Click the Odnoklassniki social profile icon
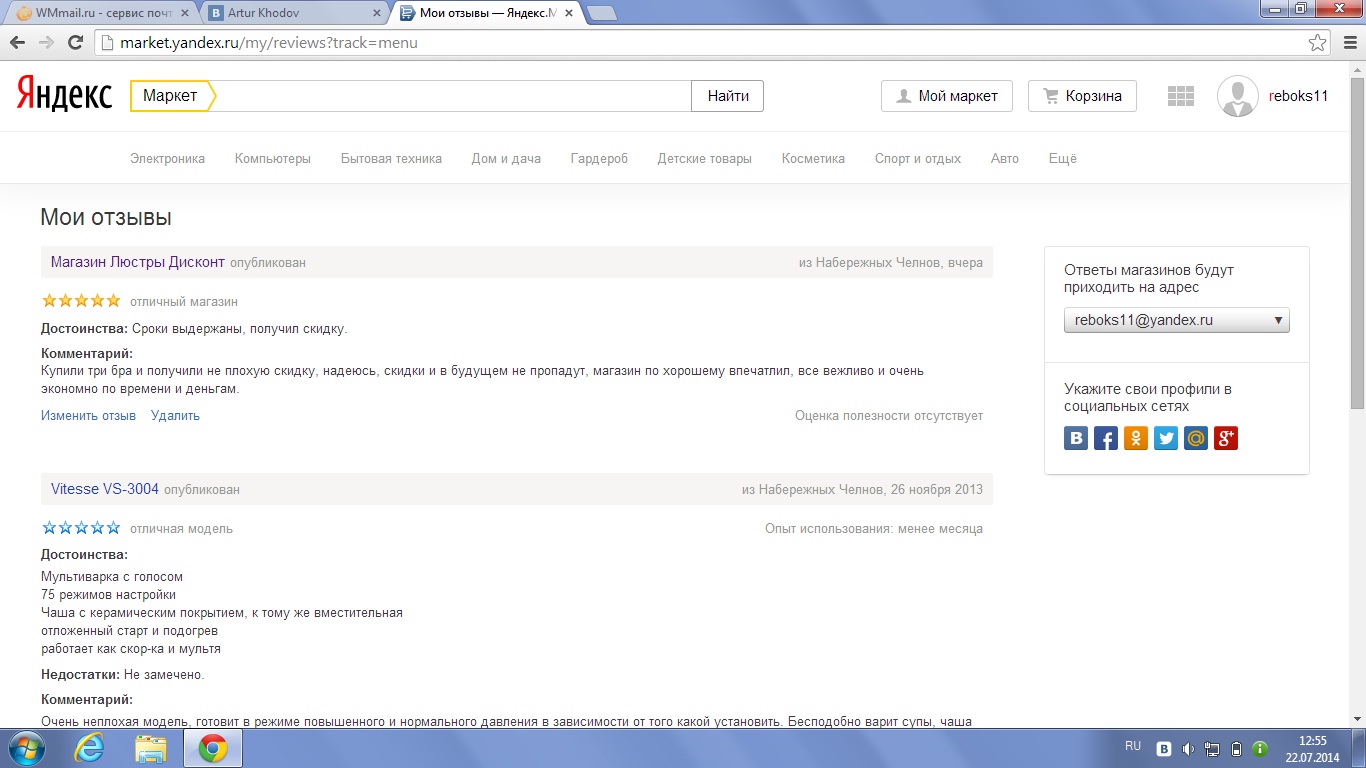1366x768 pixels. click(1136, 438)
